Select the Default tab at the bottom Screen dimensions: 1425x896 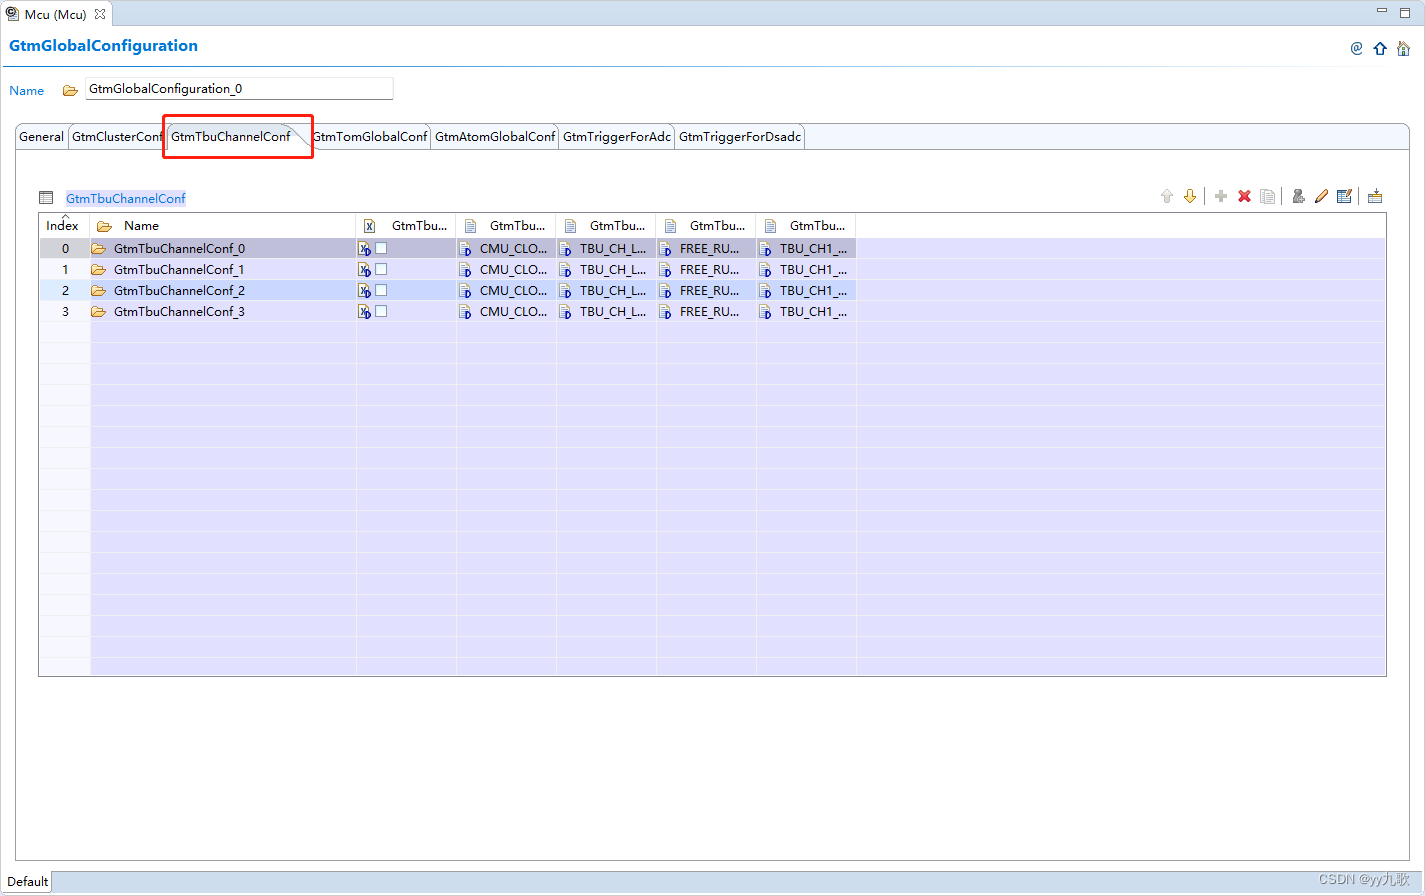[27, 881]
